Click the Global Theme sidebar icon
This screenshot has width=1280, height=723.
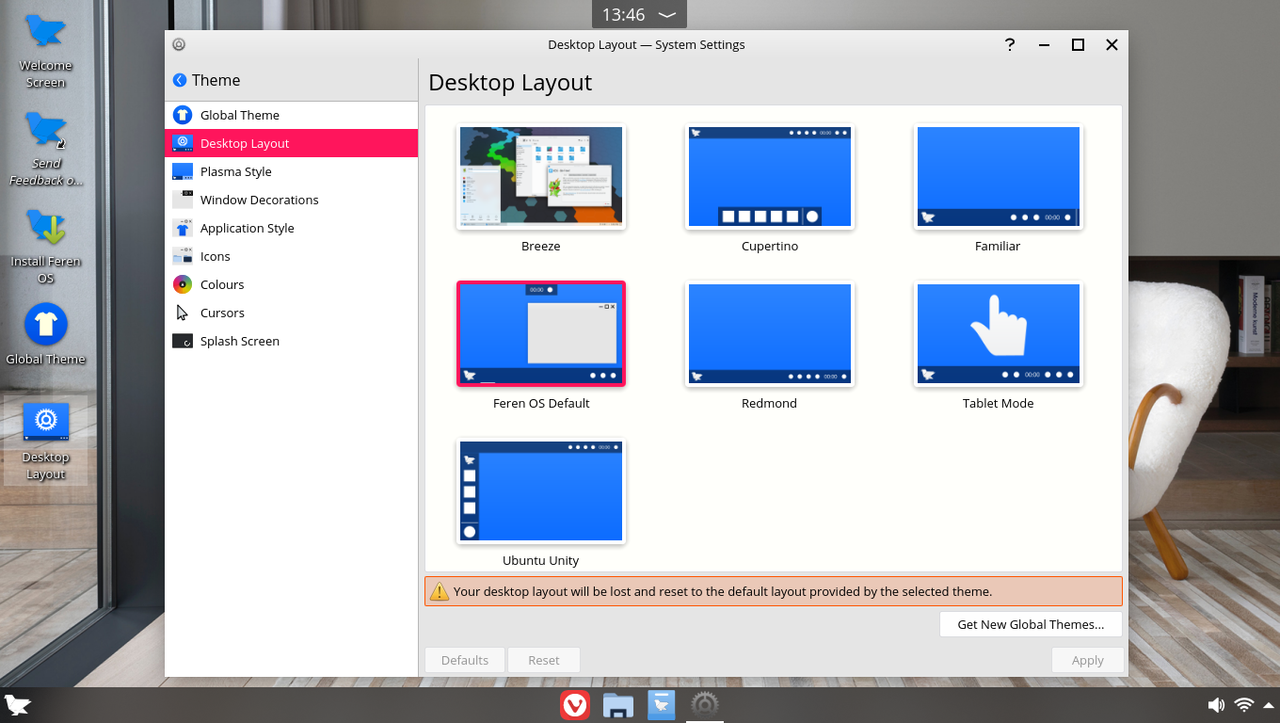pos(182,115)
